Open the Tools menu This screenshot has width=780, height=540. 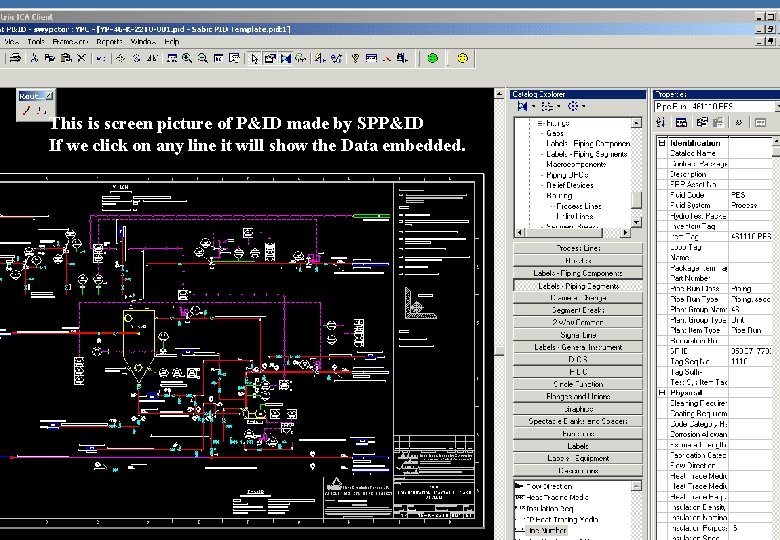pyautogui.click(x=36, y=42)
